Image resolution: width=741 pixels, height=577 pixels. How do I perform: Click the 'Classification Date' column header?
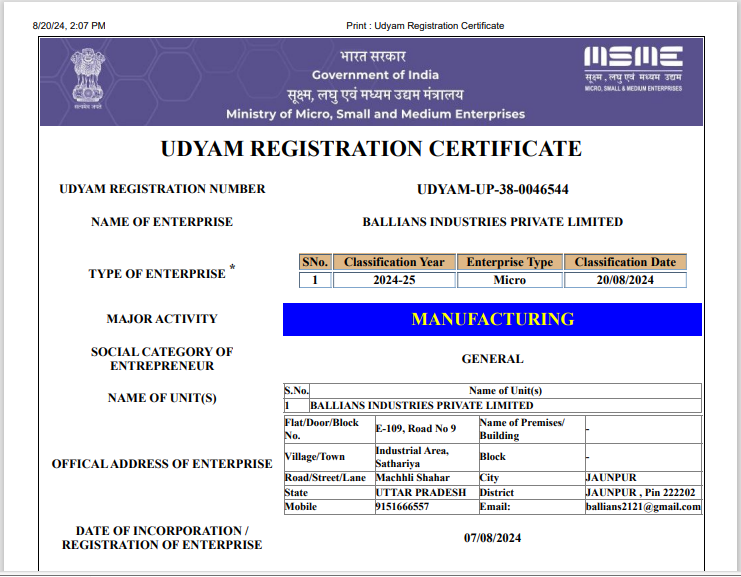point(625,262)
